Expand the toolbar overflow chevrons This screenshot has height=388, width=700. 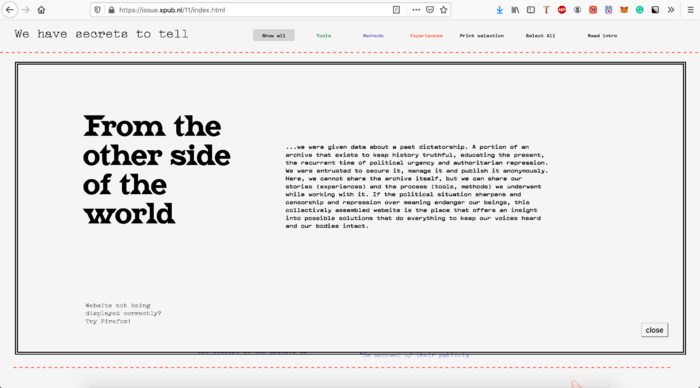tap(671, 10)
